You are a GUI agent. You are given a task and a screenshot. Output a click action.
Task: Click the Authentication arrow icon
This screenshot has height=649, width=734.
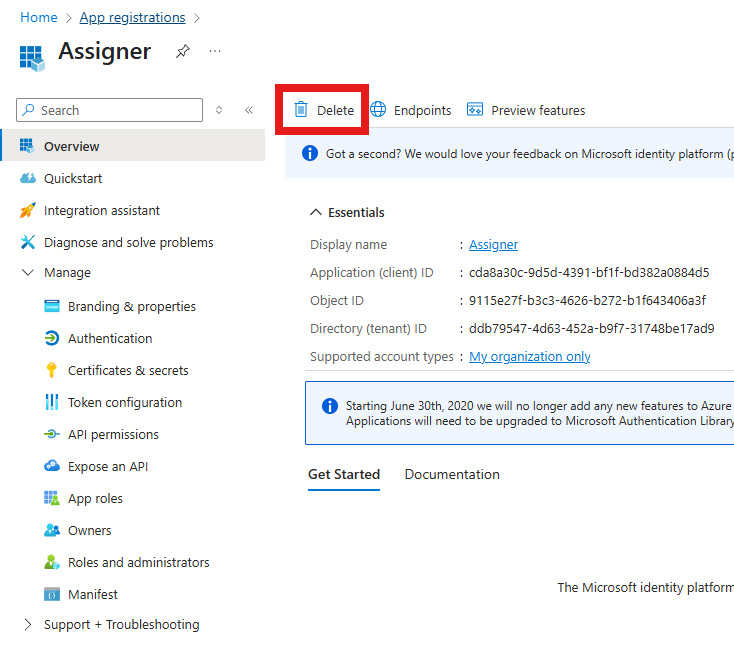click(51, 338)
